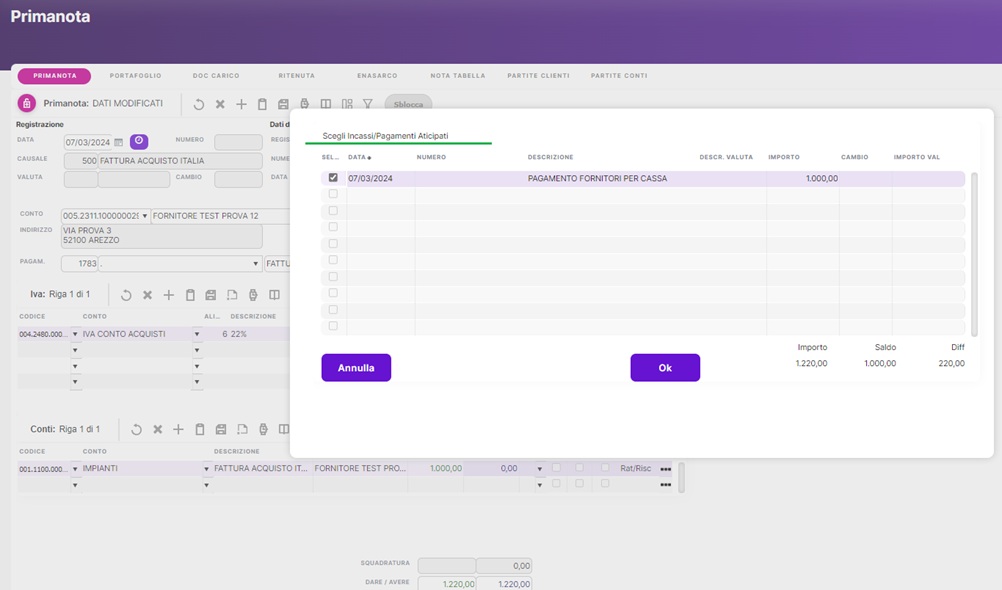Screen dimensions: 1002x590
Task: Check the third row checkbox in payments list
Action: click(333, 210)
